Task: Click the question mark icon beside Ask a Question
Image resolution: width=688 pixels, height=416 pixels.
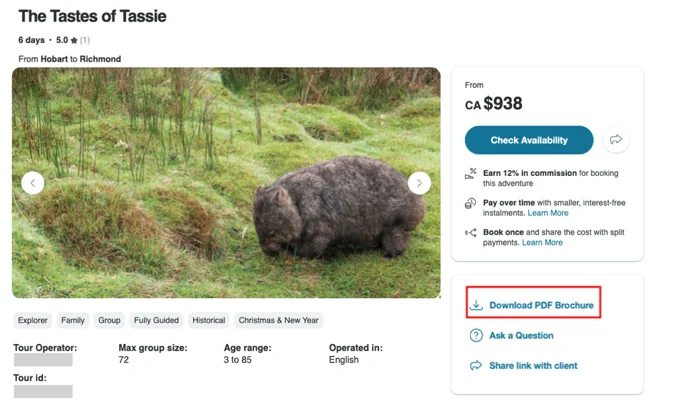Action: (476, 335)
